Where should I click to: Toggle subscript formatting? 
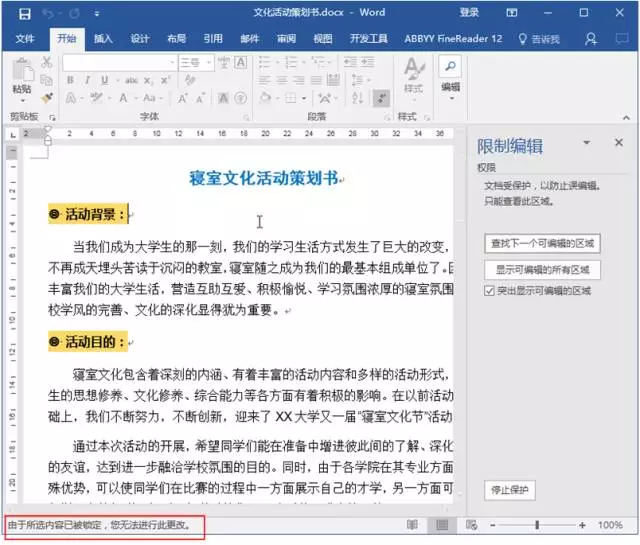point(148,81)
